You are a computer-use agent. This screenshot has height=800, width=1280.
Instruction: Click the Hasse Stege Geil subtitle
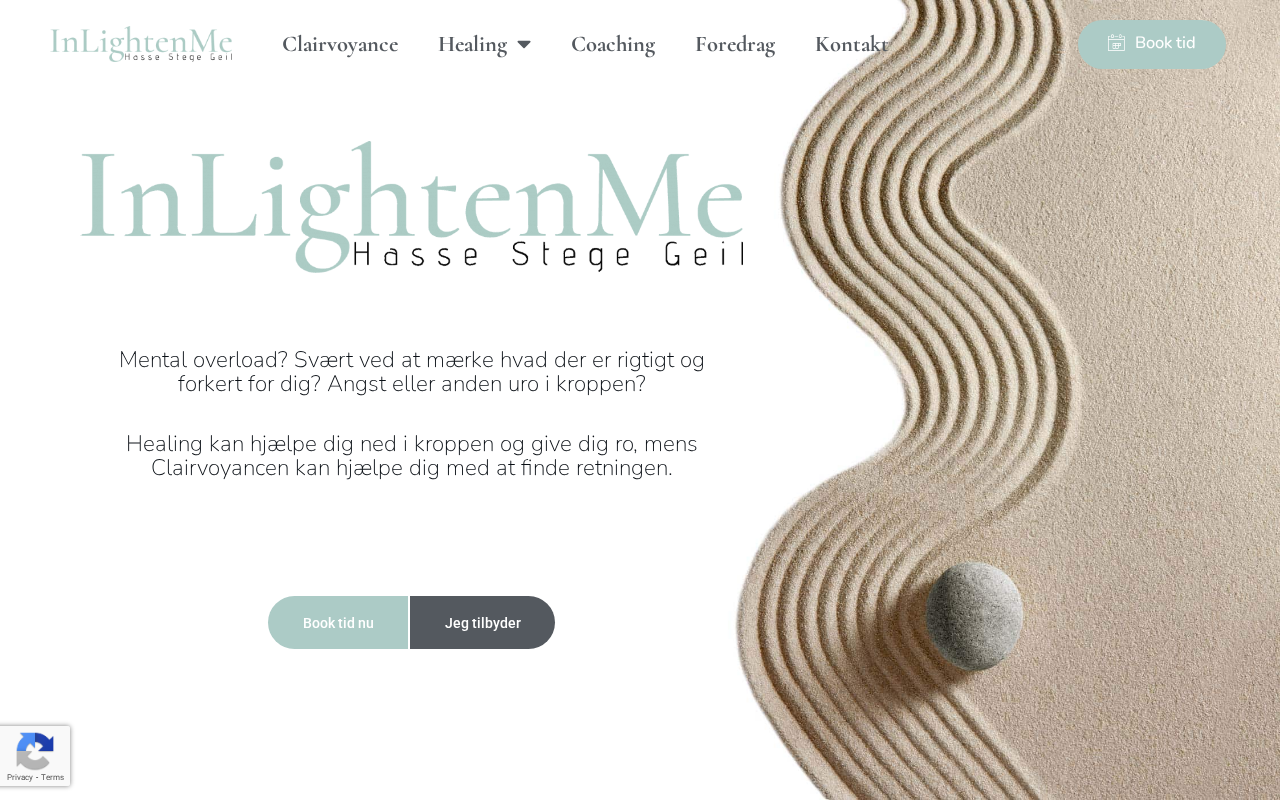click(548, 255)
